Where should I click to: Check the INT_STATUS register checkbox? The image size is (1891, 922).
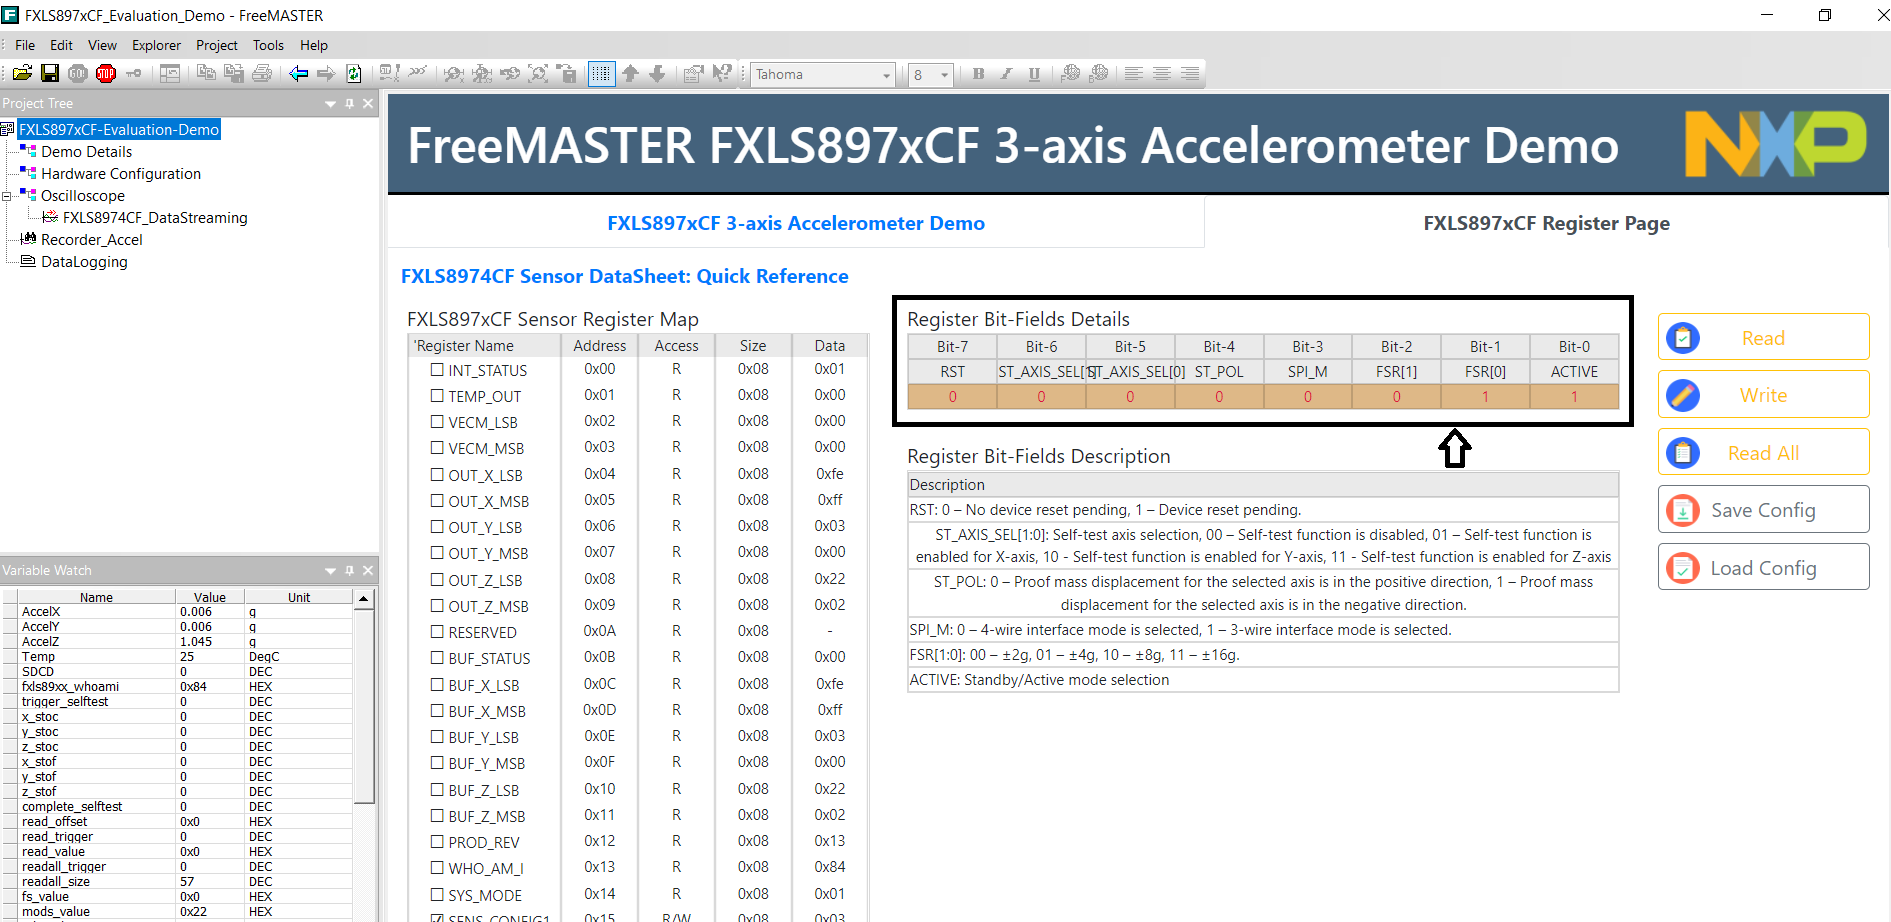click(x=437, y=370)
